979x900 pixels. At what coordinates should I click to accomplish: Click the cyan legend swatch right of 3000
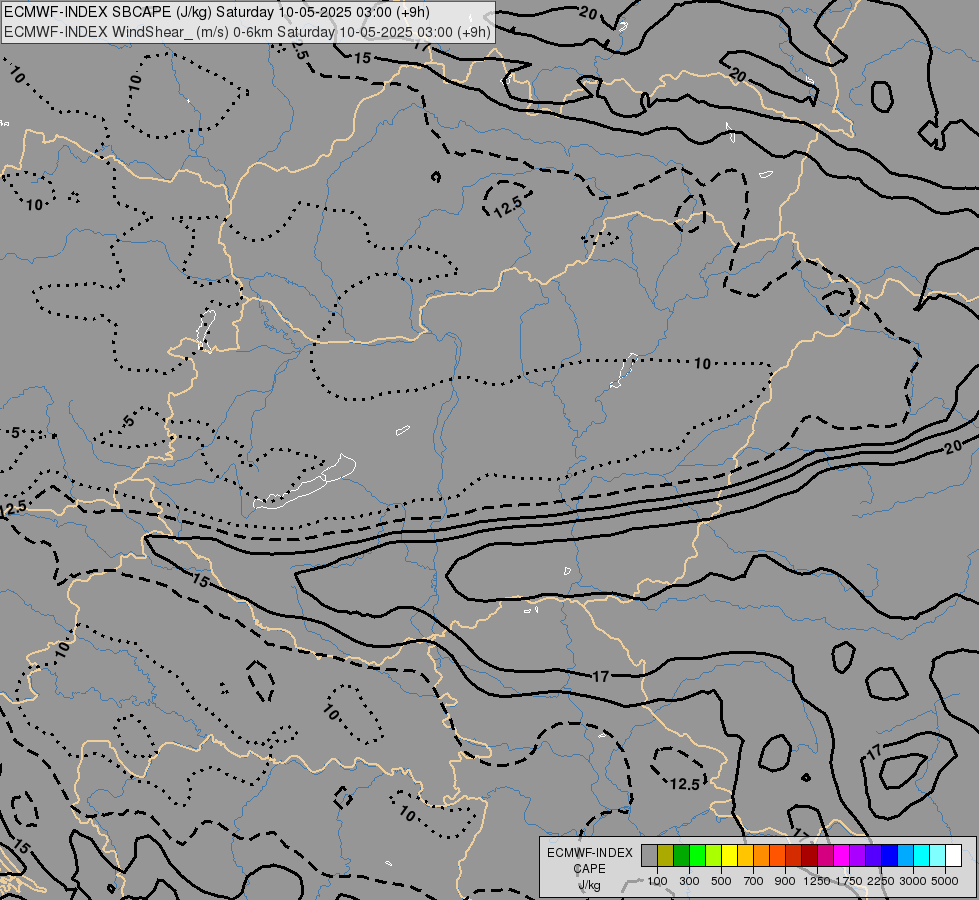click(921, 855)
